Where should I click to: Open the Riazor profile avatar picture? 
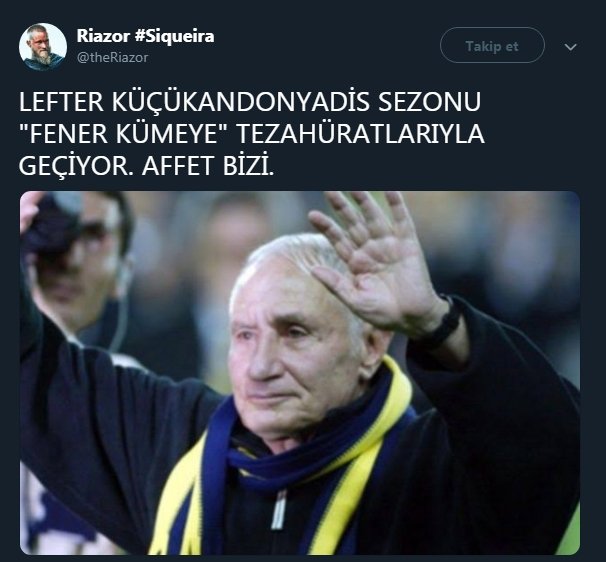[x=43, y=47]
